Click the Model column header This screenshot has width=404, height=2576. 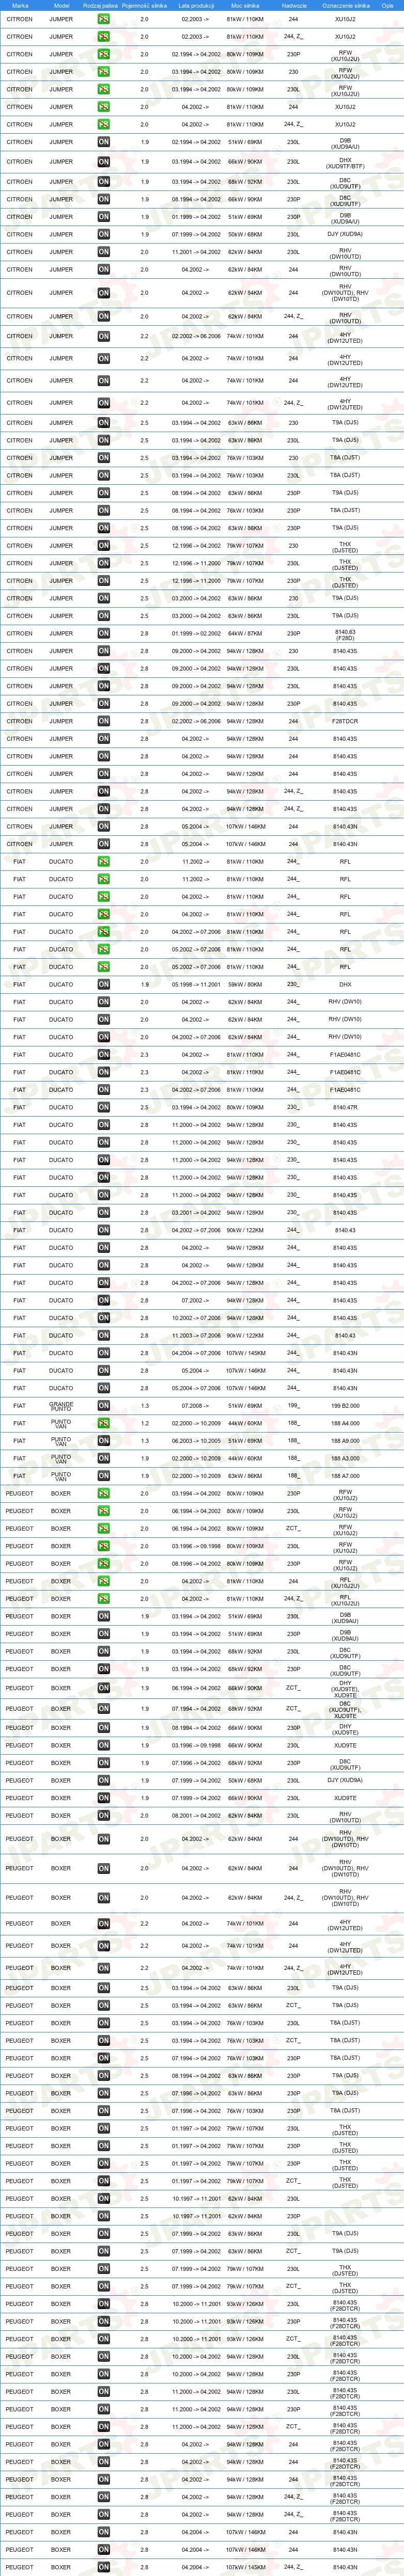(x=61, y=5)
